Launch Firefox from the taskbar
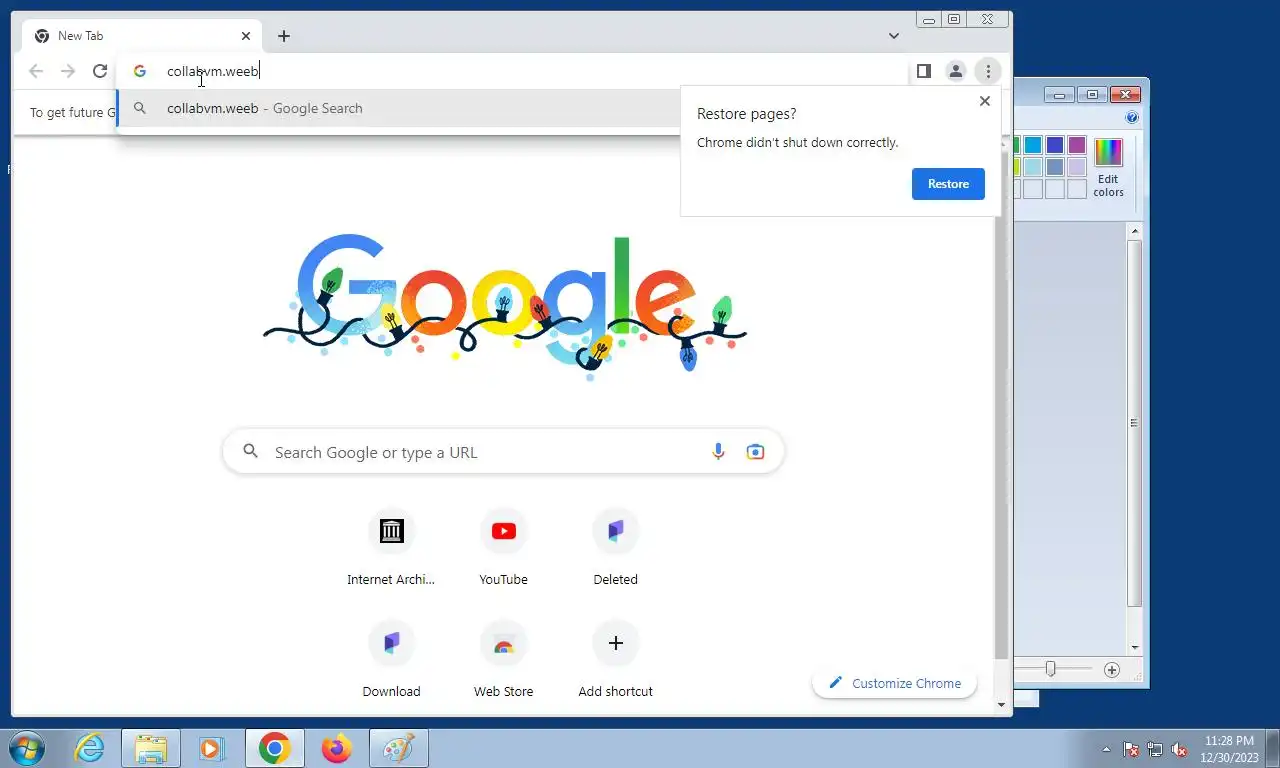The image size is (1280, 768). (x=336, y=748)
